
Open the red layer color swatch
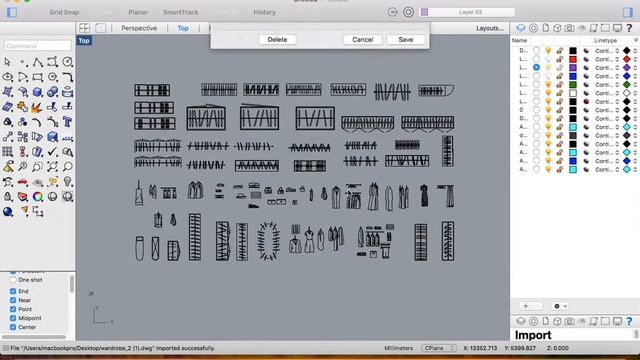pos(573,59)
